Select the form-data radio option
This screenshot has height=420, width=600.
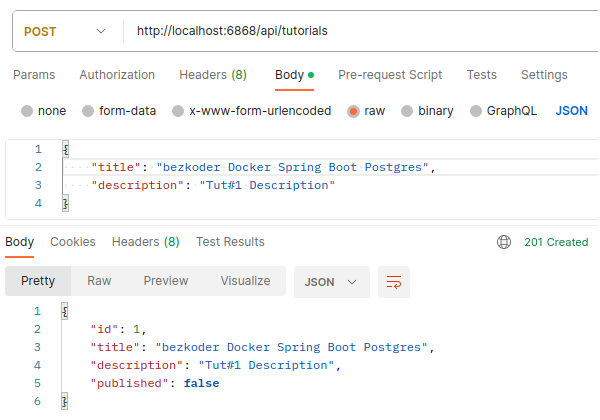pos(88,111)
